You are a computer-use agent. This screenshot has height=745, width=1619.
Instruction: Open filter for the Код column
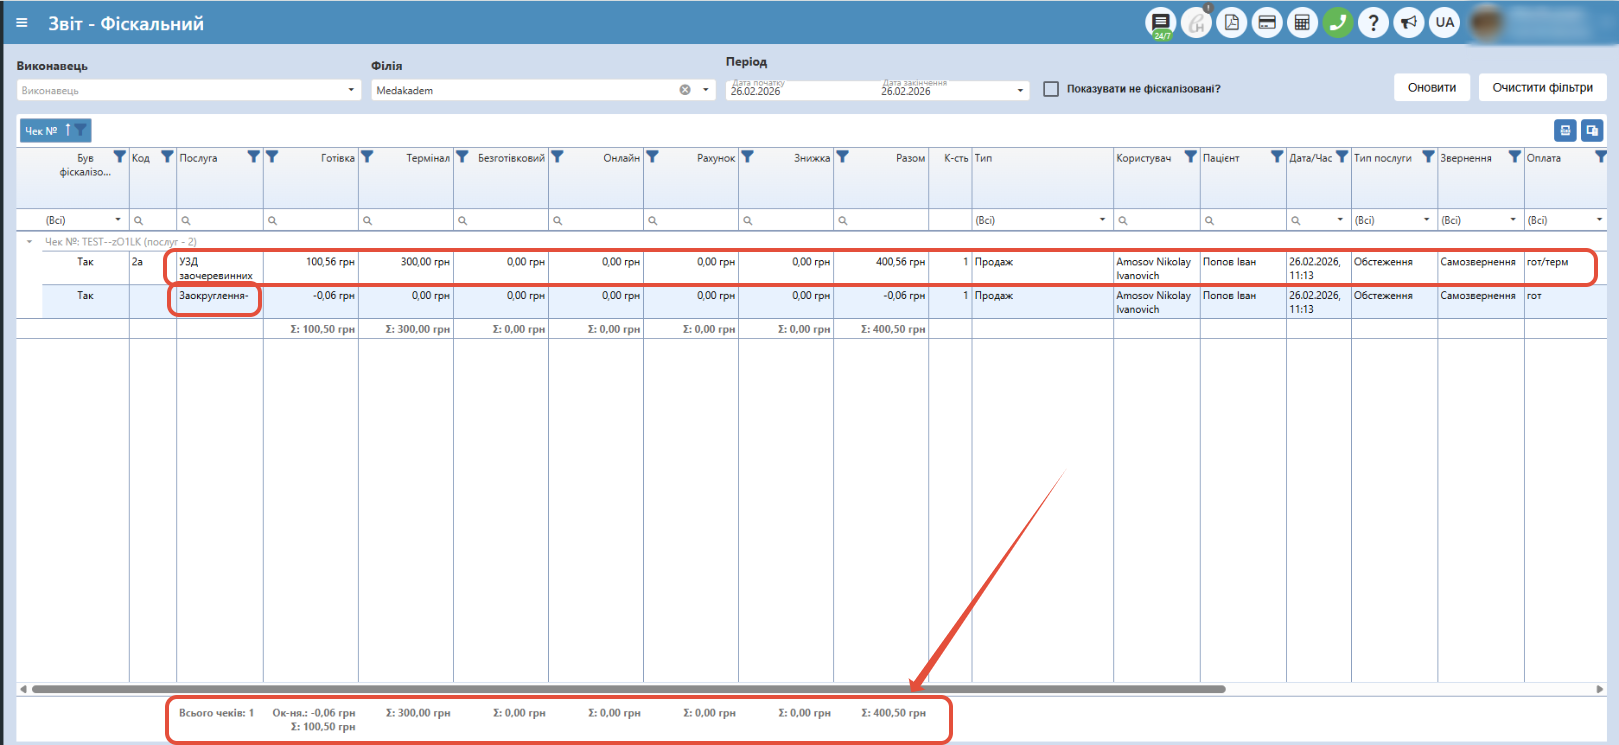pos(167,157)
